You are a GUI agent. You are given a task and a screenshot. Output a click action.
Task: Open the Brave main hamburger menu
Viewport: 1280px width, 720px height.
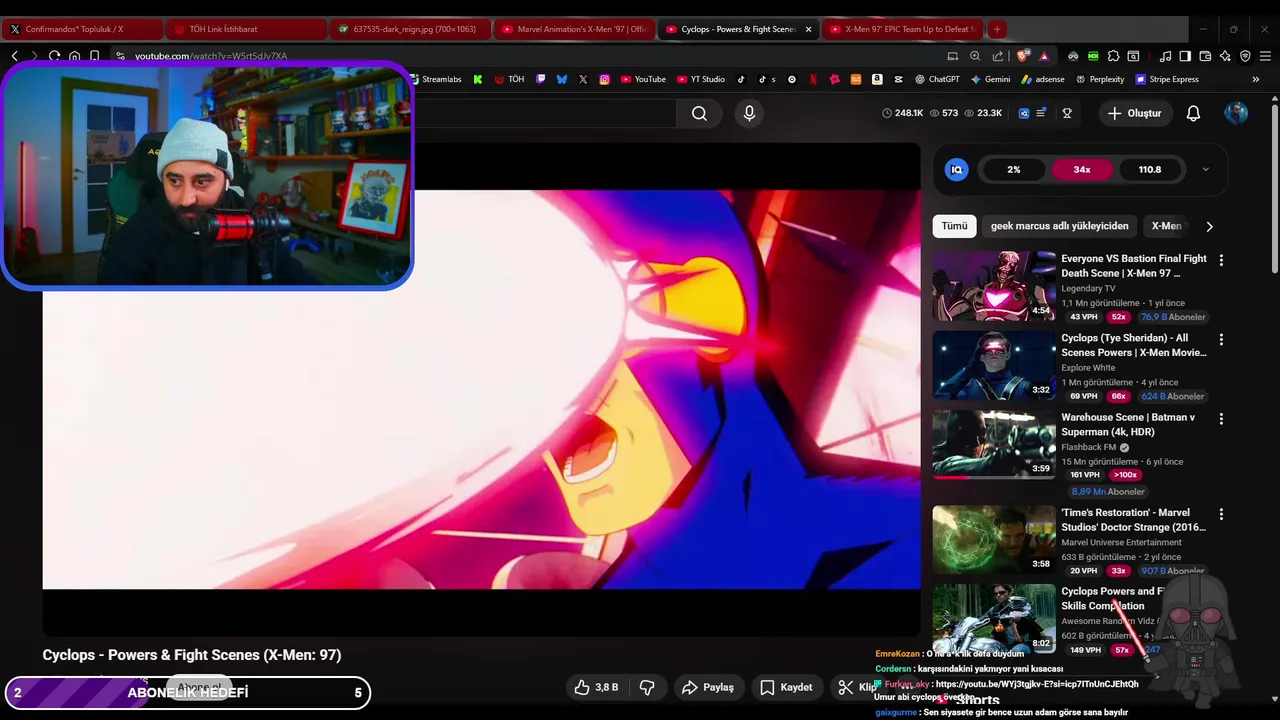pos(1265,56)
